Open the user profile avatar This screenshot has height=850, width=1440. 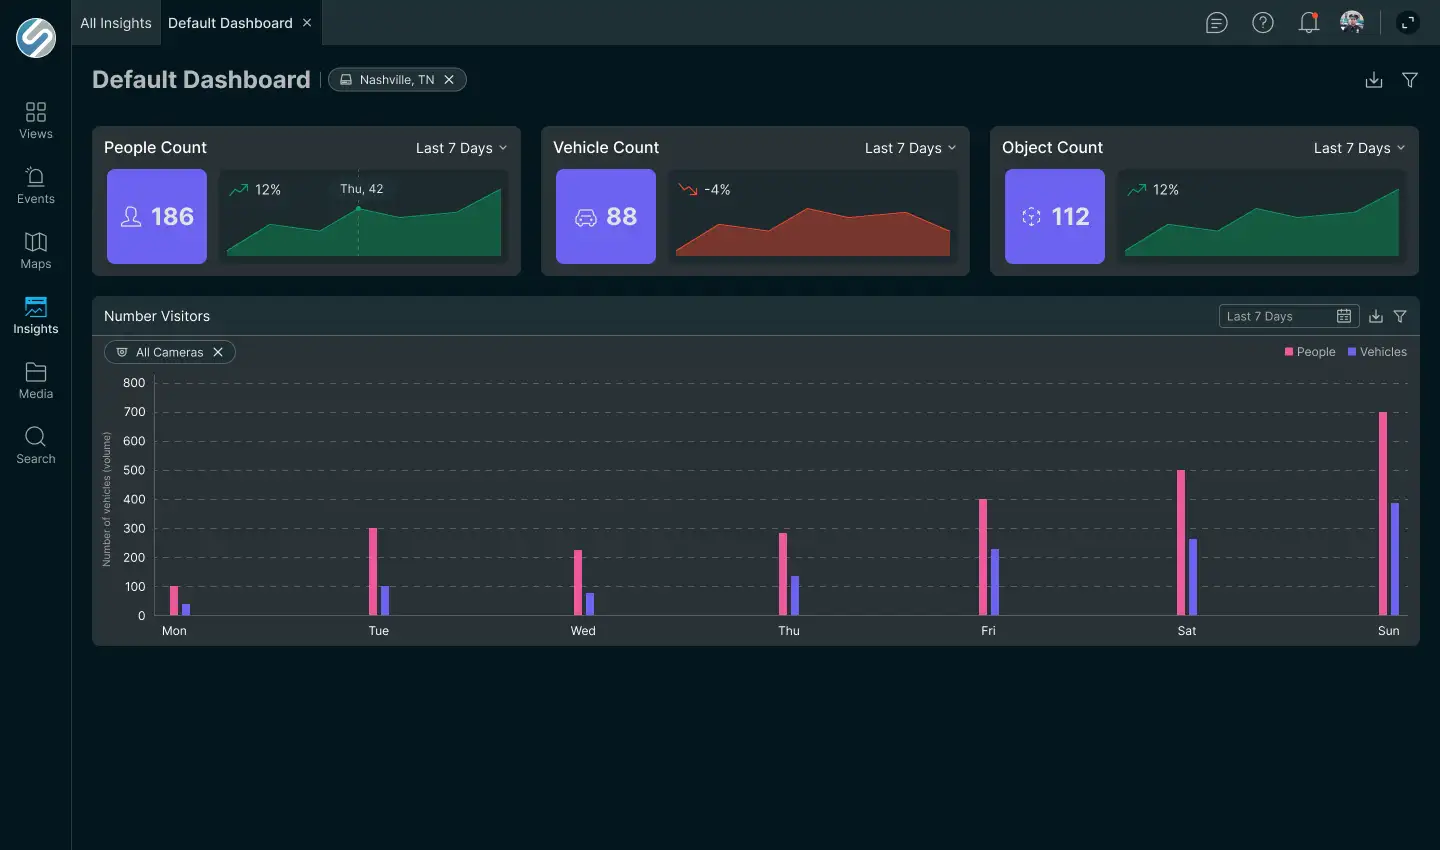coord(1352,22)
